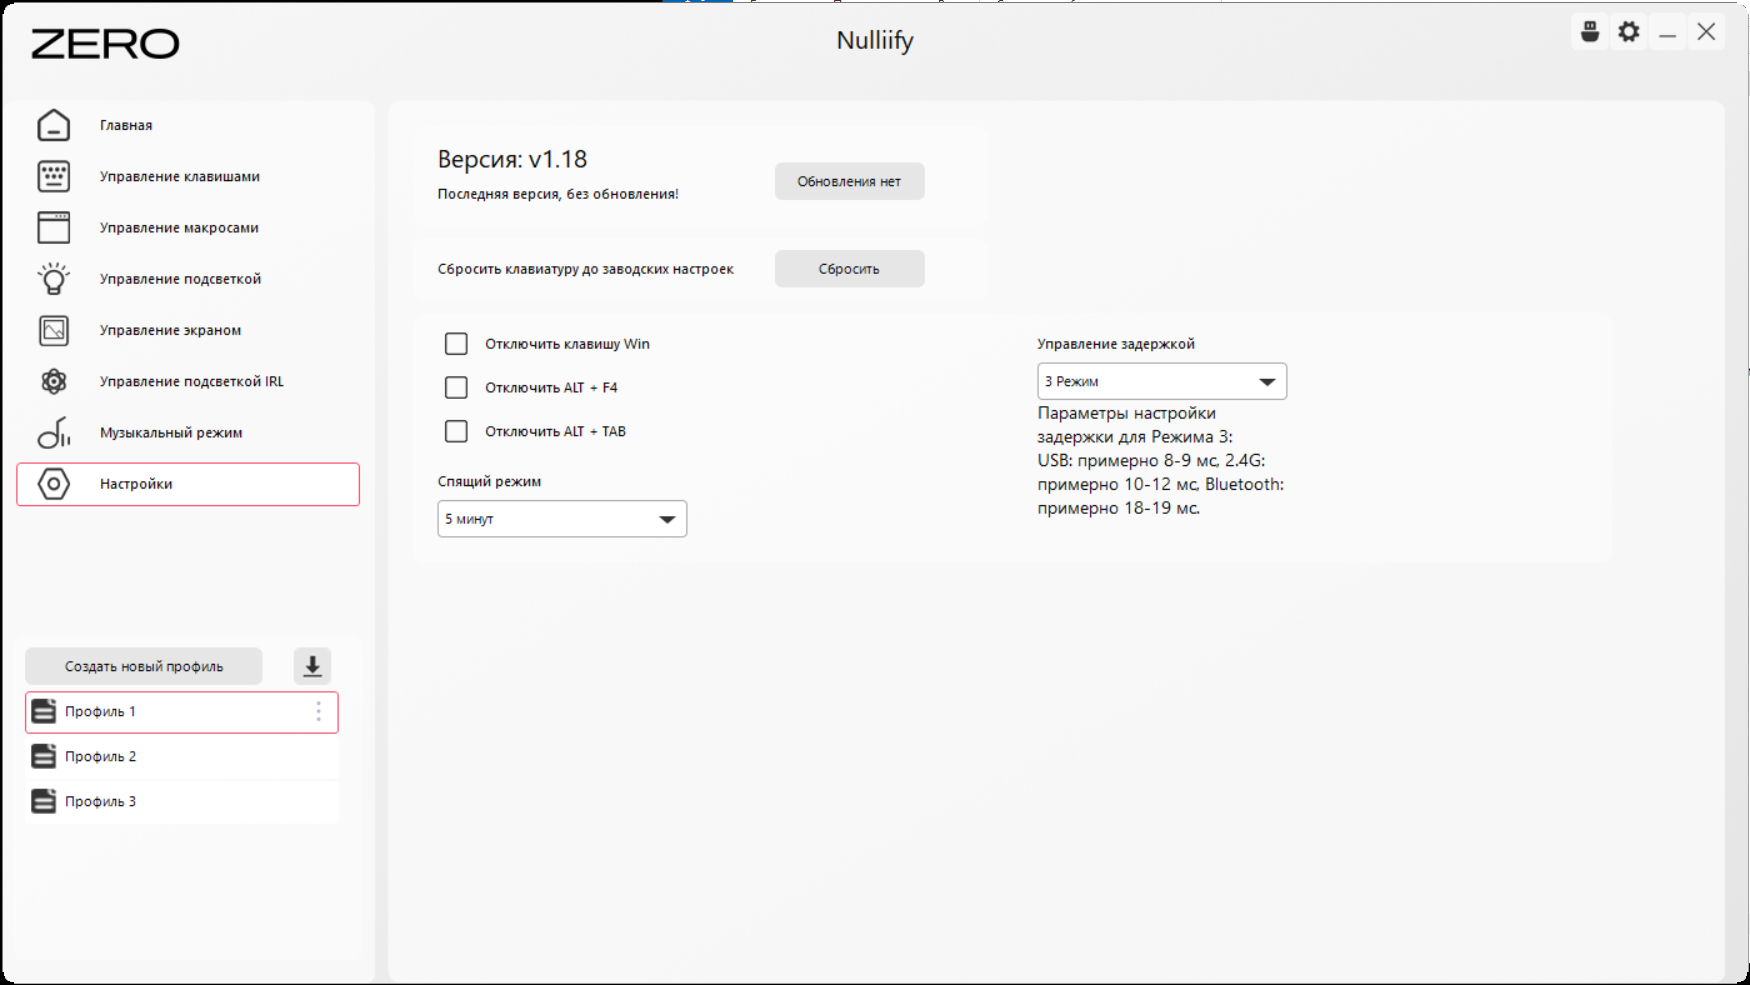Viewport: 1750px width, 985px height.
Task: Click the mouse device icon in title bar
Action: (1590, 32)
